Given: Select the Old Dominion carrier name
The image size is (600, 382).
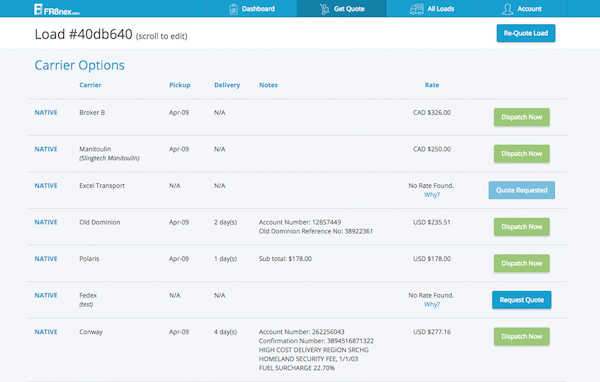Looking at the screenshot, I should pos(99,222).
